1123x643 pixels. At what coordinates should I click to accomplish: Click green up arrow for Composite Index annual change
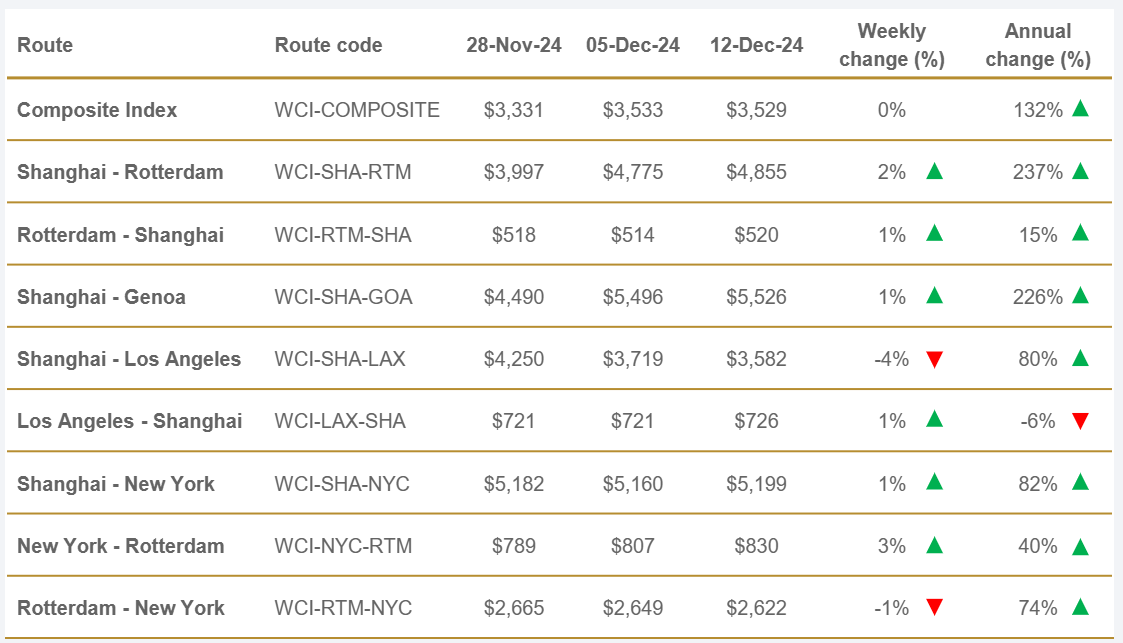coord(1080,109)
